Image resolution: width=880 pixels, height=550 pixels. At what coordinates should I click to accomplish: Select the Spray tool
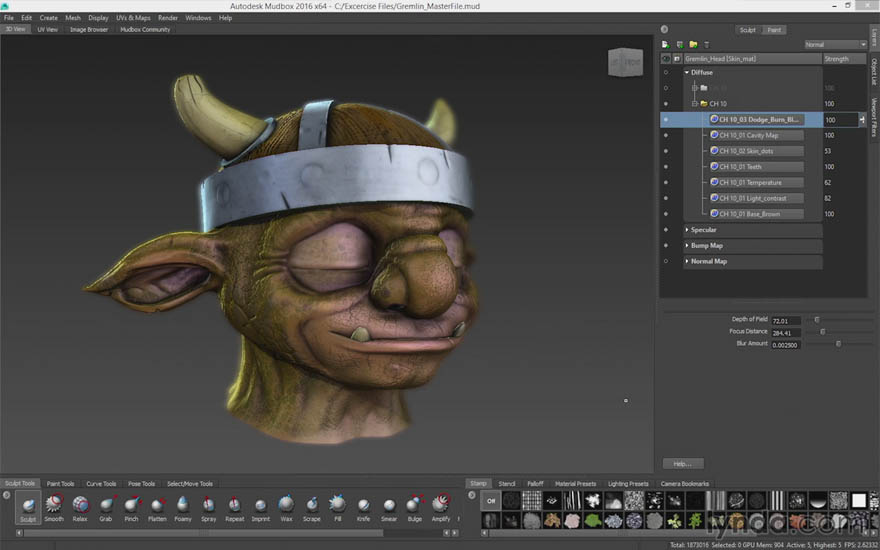coord(208,507)
